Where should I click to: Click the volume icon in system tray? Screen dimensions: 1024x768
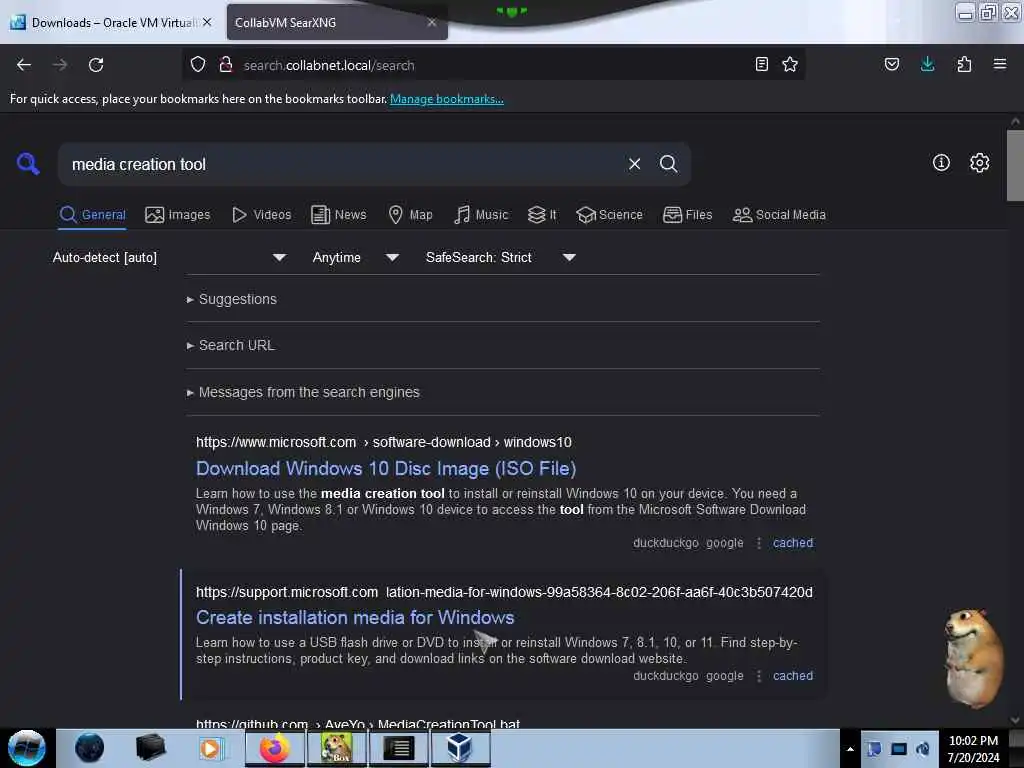(x=923, y=749)
